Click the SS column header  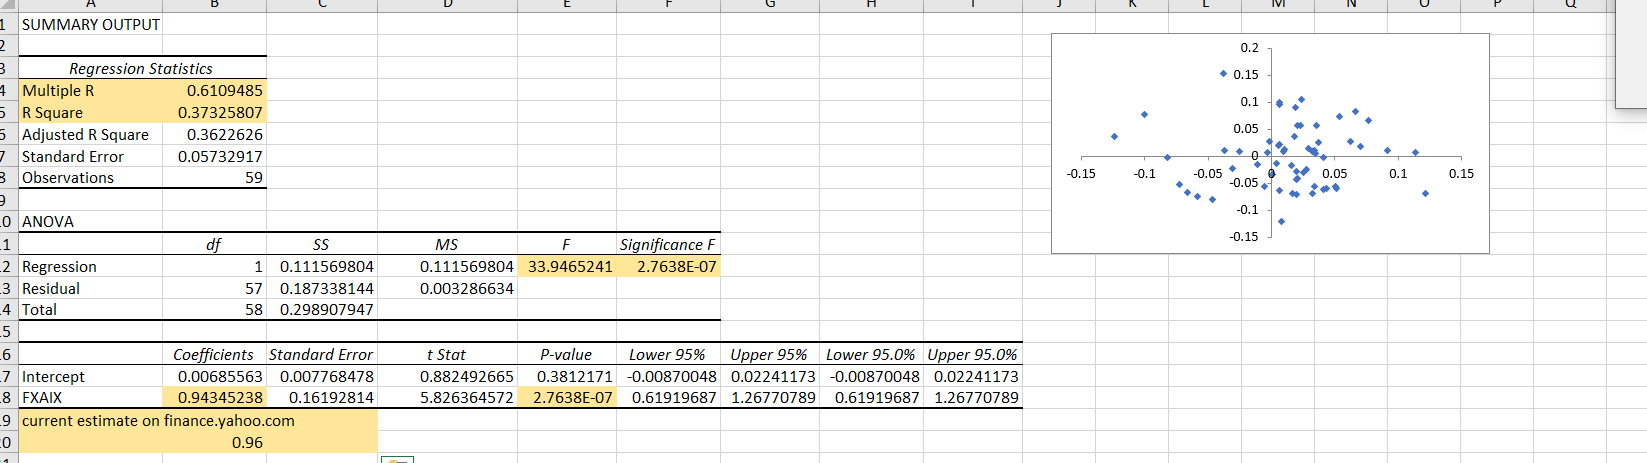tap(322, 244)
